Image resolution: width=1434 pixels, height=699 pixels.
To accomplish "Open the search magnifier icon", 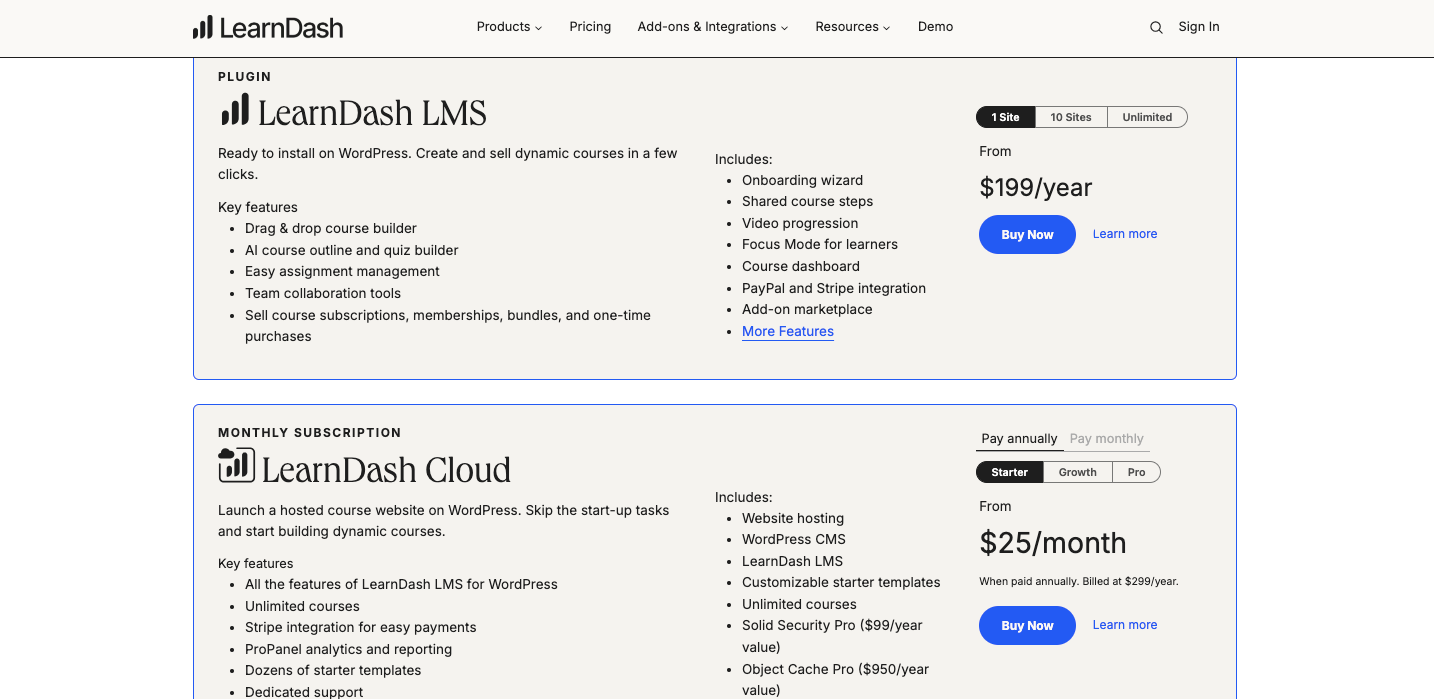I will click(1156, 28).
